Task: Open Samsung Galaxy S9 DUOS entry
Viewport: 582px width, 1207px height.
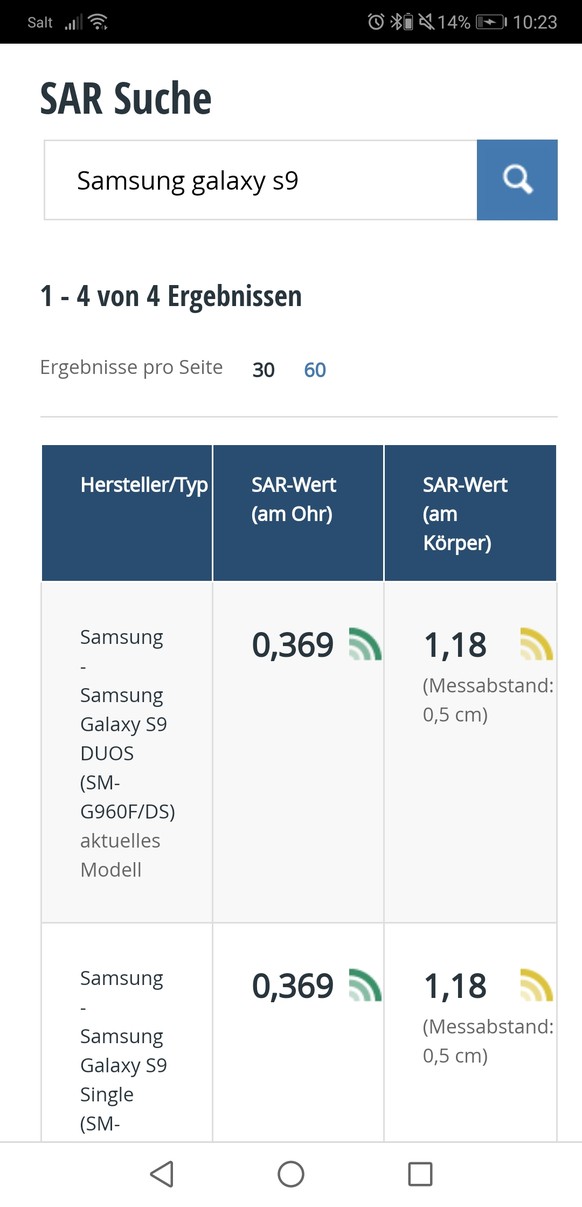Action: coord(128,753)
